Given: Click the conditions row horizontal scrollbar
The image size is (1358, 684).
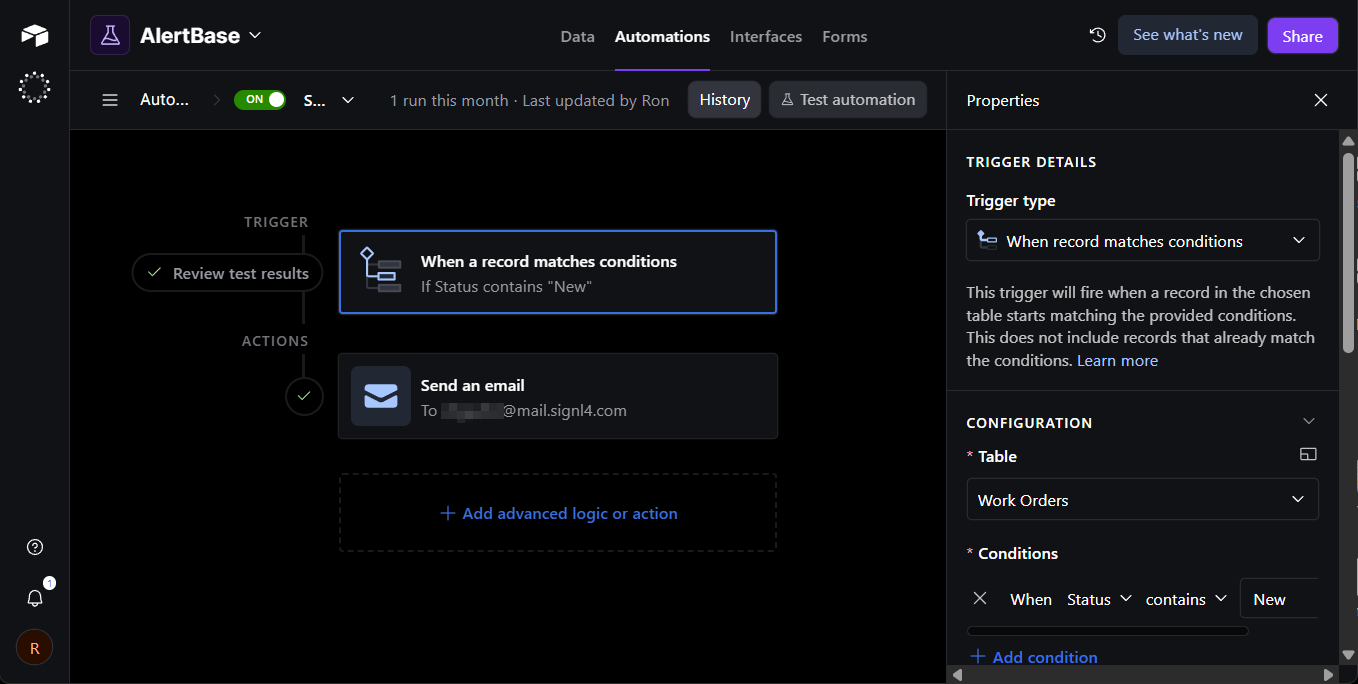Looking at the screenshot, I should pos(1108,631).
